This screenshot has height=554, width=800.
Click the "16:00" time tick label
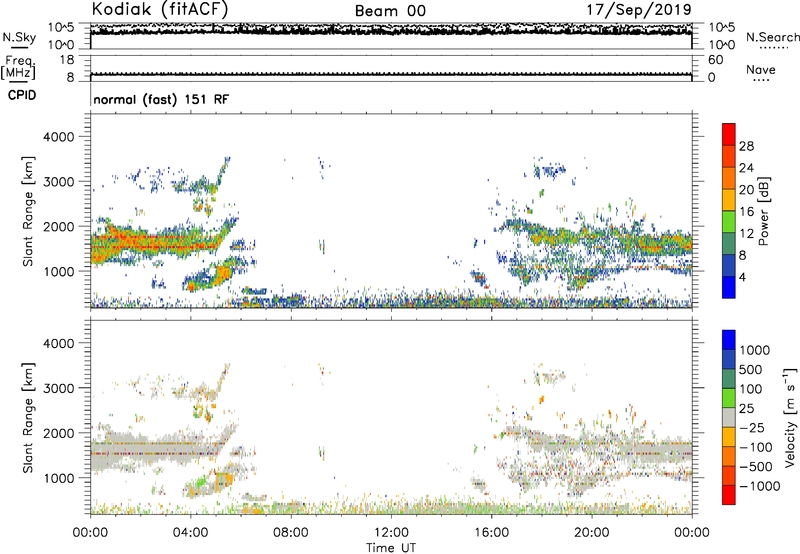(x=491, y=533)
